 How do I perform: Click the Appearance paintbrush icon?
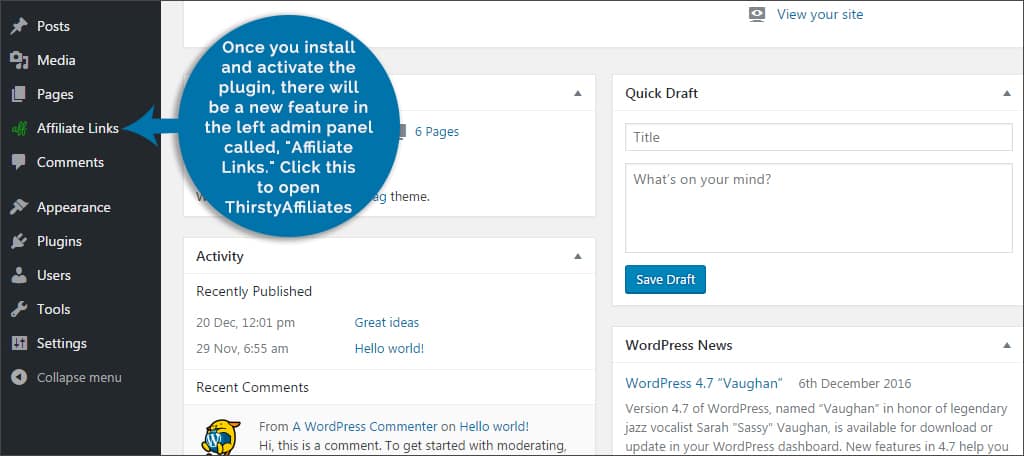point(19,207)
